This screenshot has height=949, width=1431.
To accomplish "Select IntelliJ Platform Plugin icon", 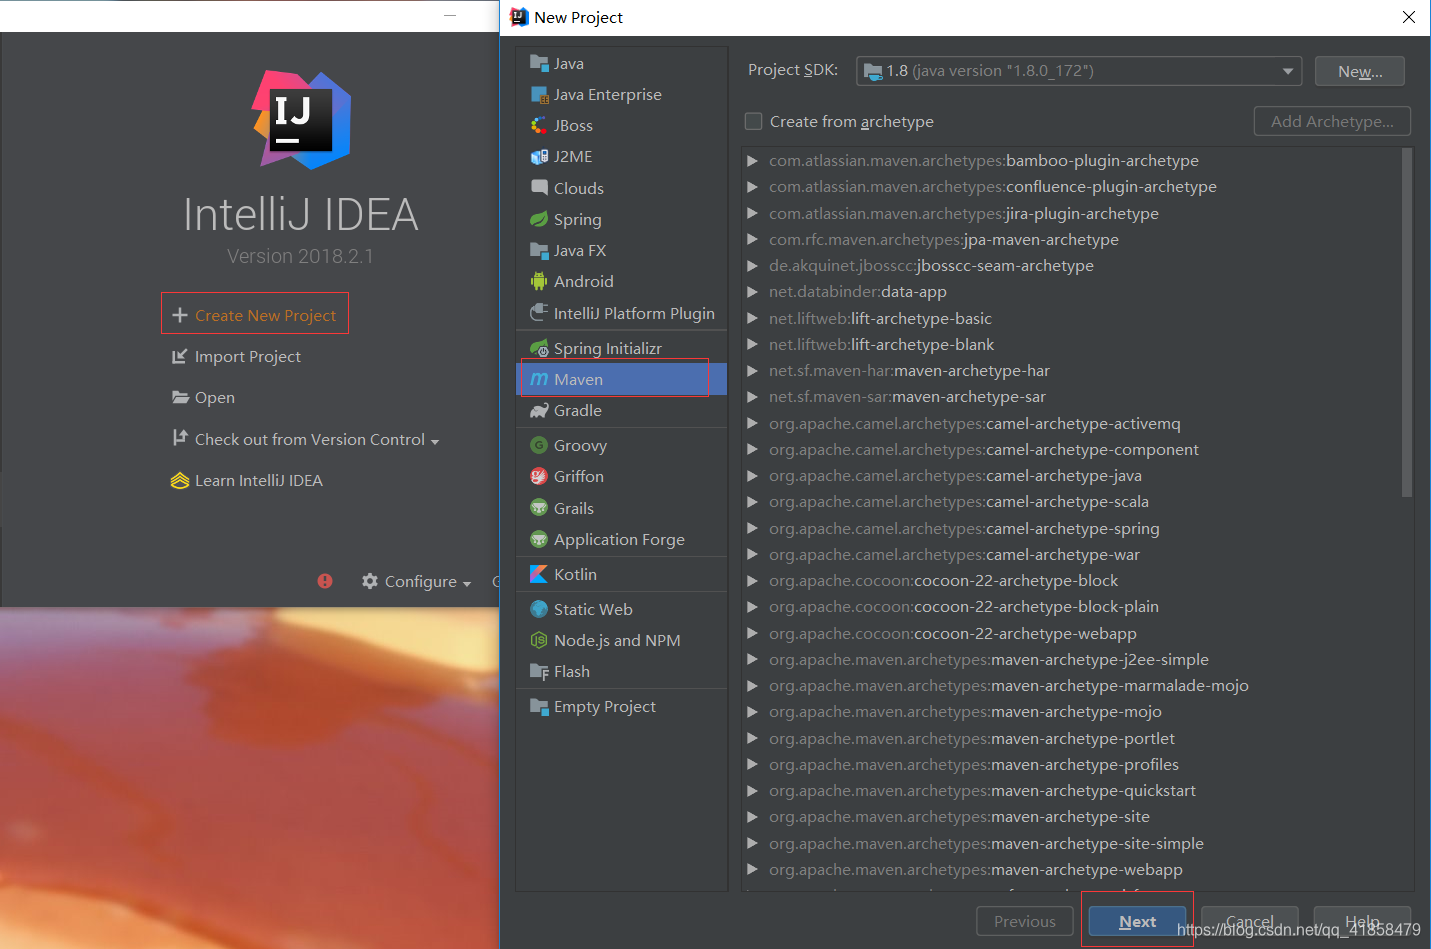I will point(539,313).
